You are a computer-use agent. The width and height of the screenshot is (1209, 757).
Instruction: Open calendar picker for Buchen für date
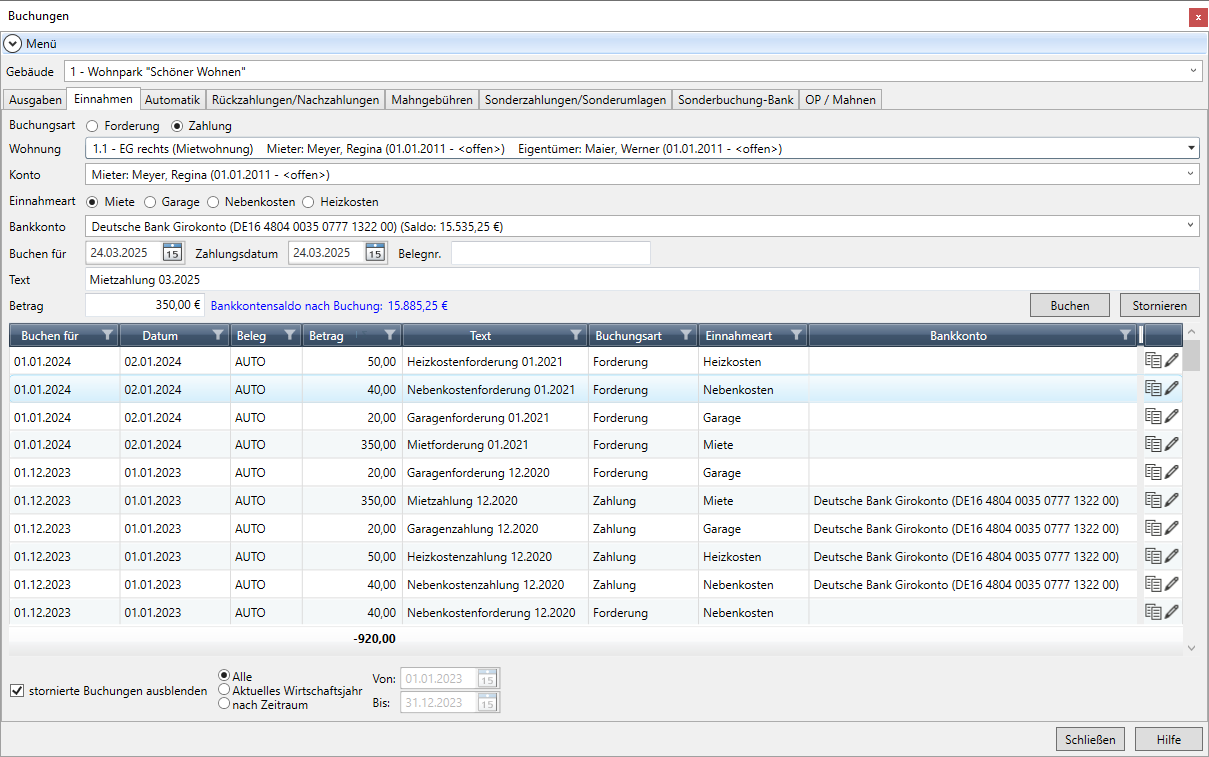pos(172,253)
